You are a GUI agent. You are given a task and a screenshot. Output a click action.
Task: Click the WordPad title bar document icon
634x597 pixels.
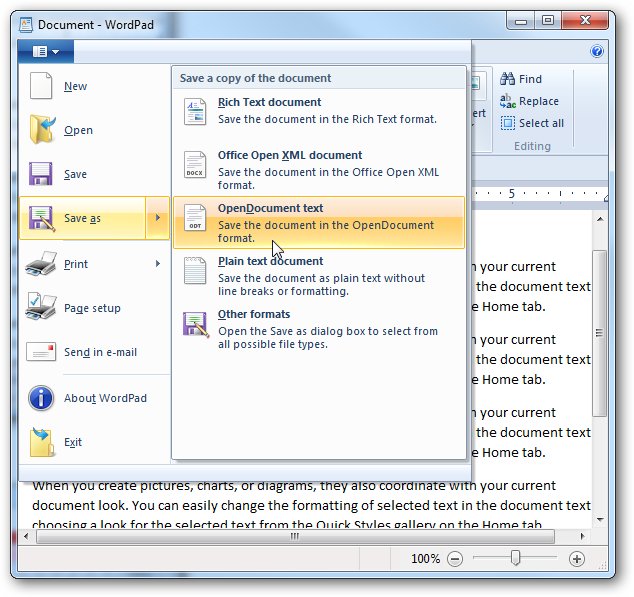(x=26, y=25)
